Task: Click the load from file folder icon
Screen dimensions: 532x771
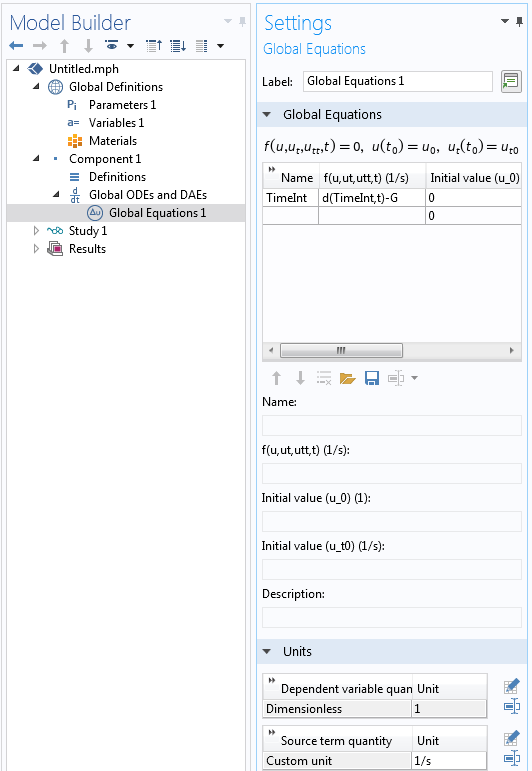Action: (348, 378)
